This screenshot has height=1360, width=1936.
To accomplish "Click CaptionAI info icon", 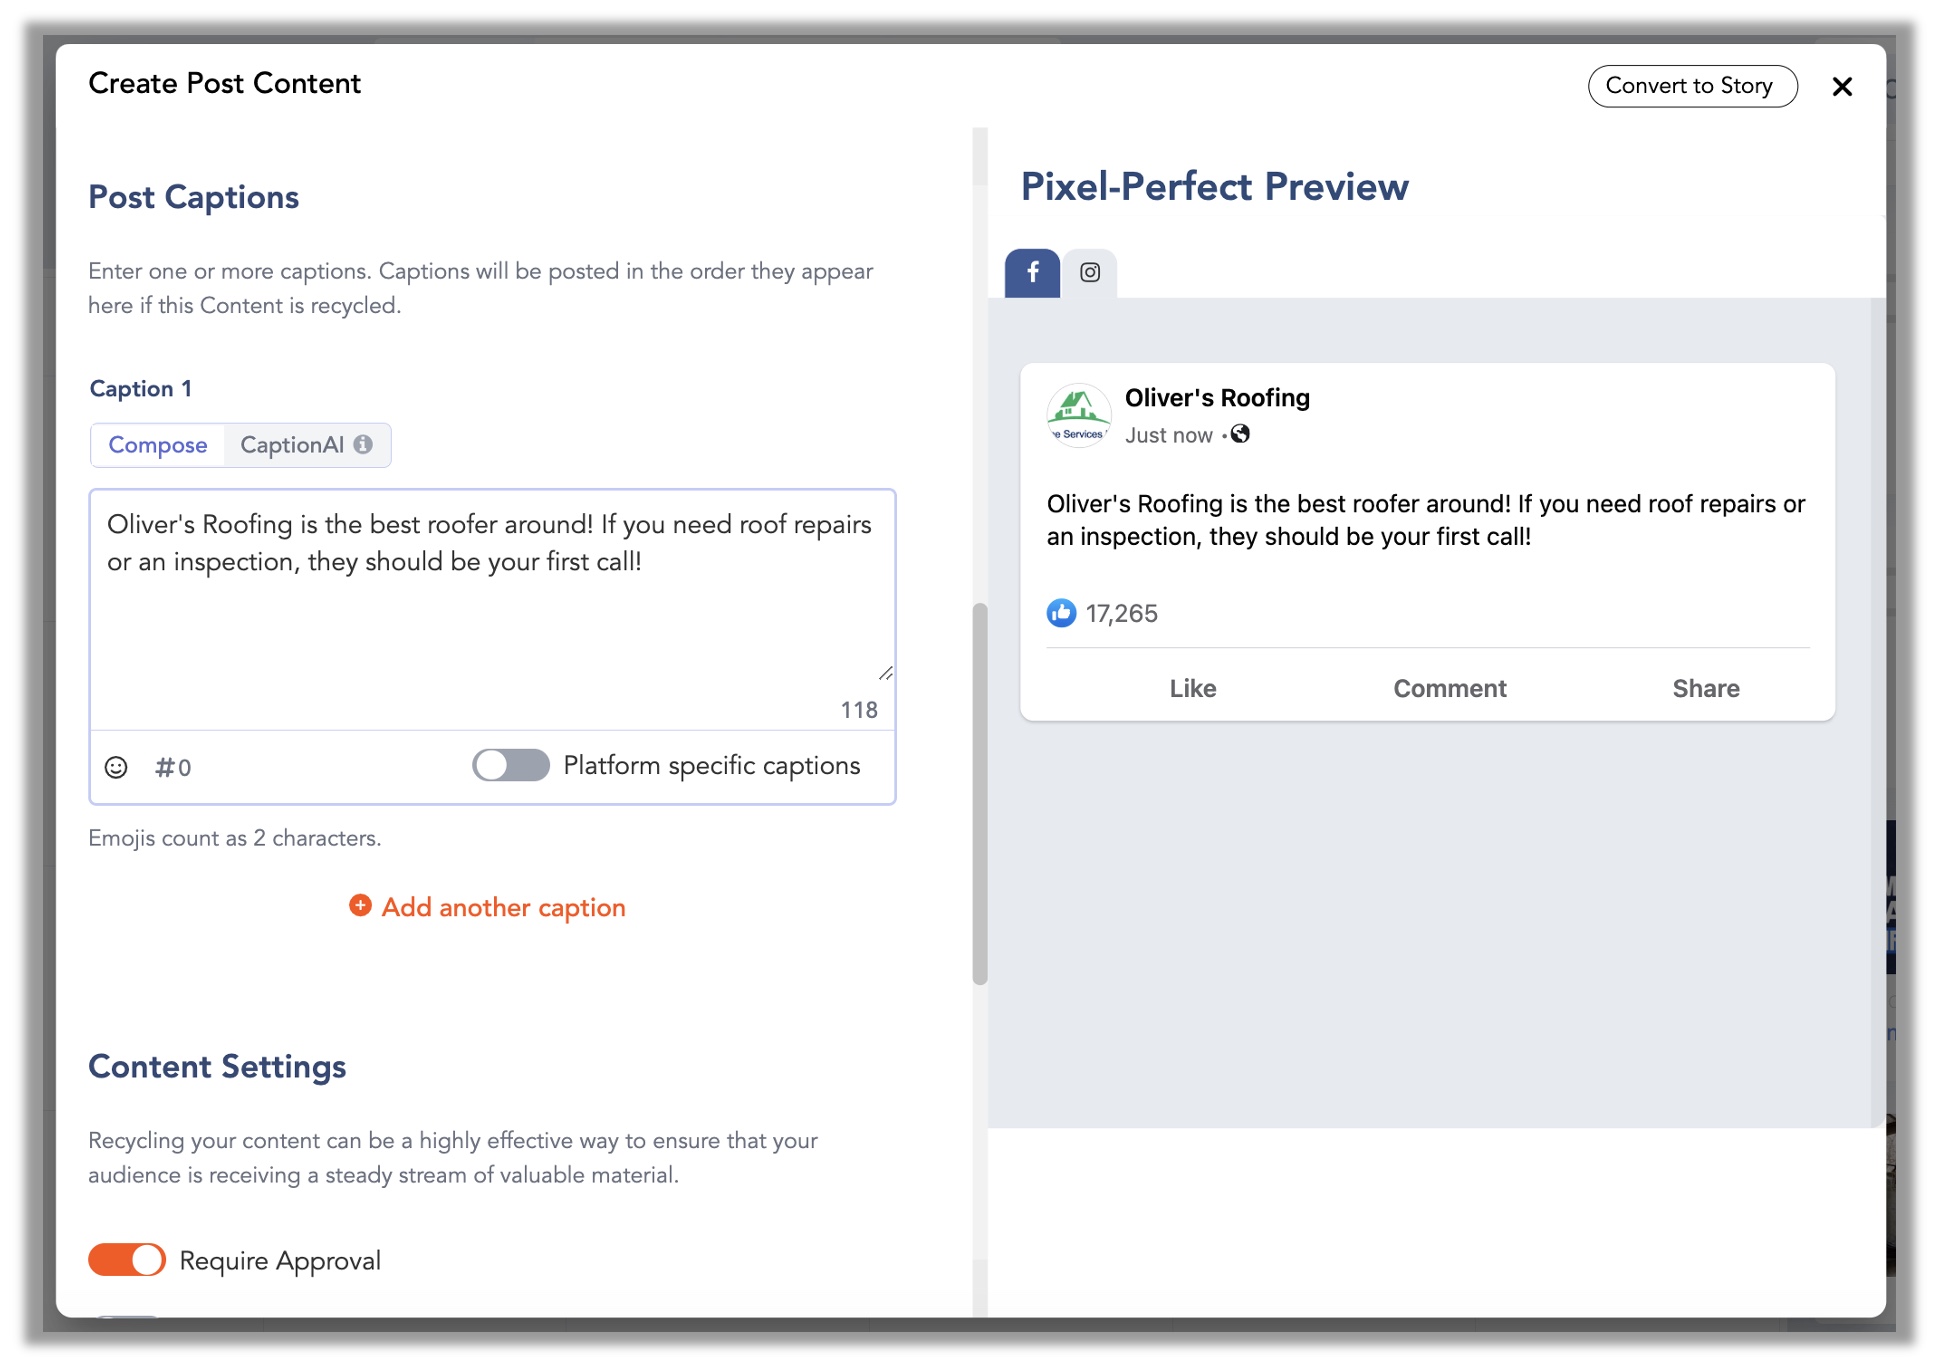I will tap(363, 444).
